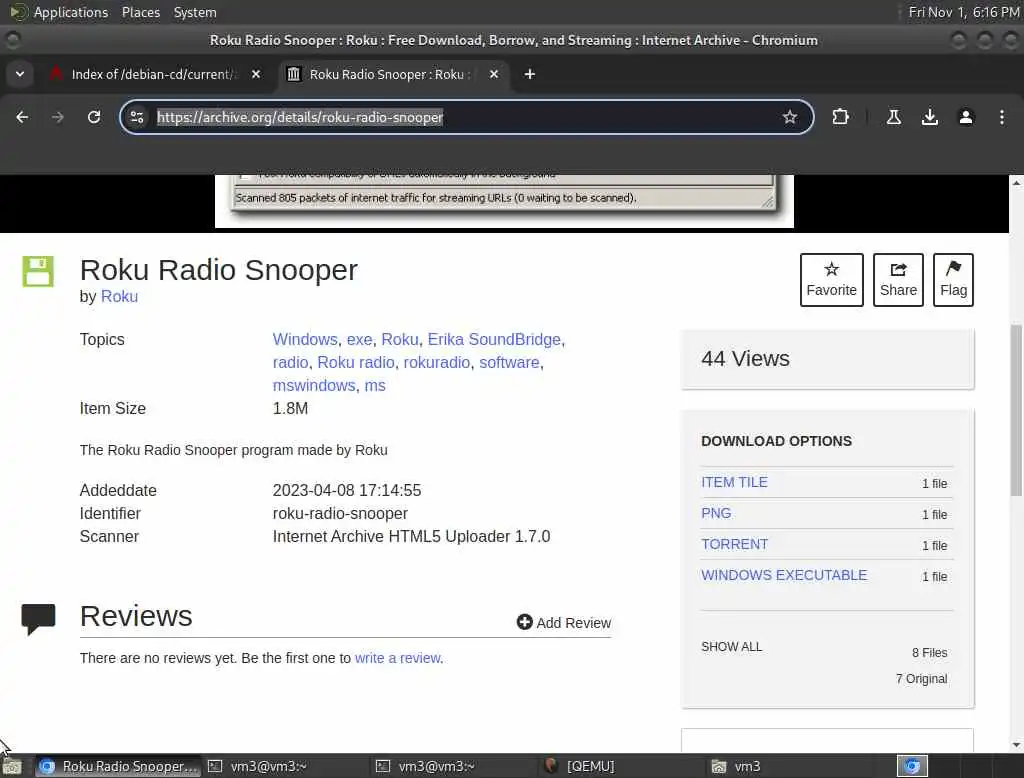
Task: Flag this item
Action: click(953, 280)
